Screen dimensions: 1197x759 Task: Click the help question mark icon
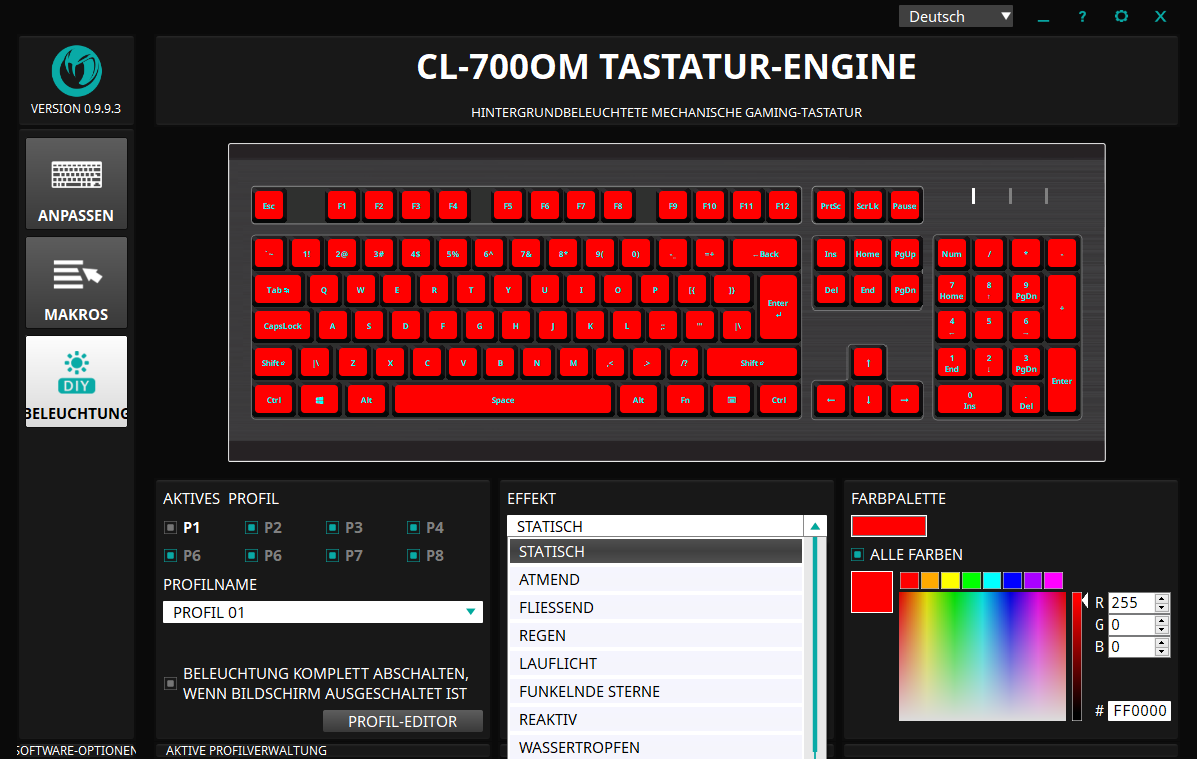click(1082, 17)
